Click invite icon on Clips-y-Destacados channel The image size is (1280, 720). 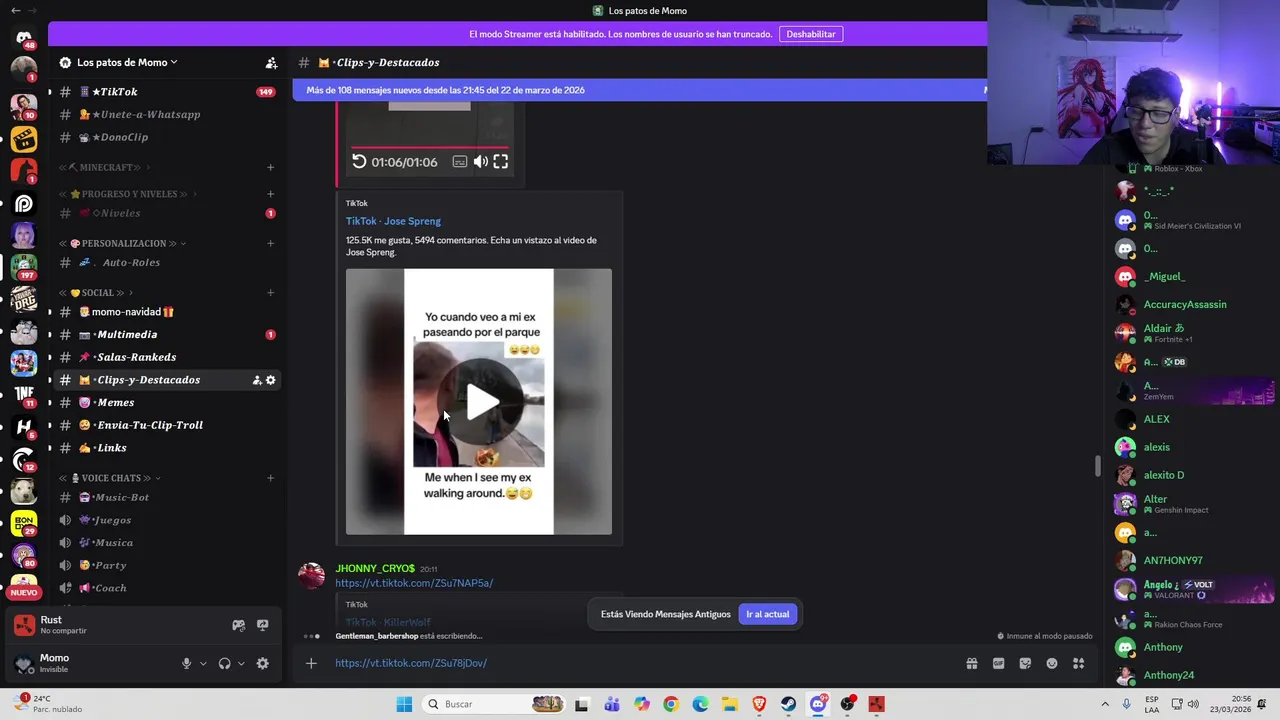257,380
